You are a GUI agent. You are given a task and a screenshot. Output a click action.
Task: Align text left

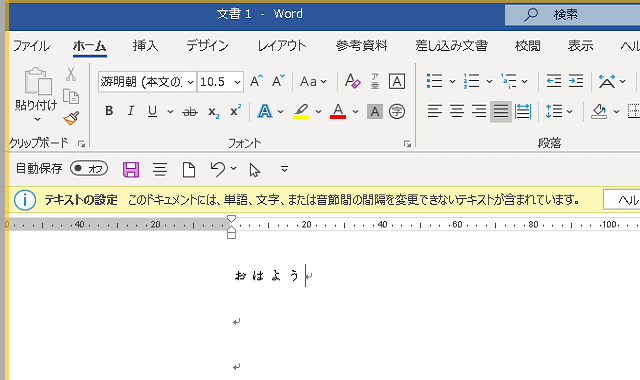[435, 111]
